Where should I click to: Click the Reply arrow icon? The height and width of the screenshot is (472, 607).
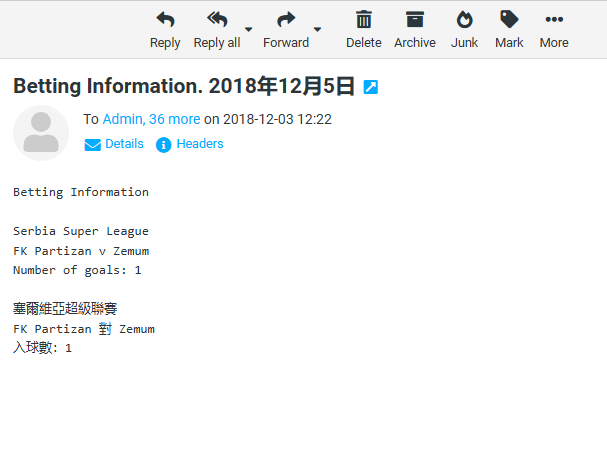[x=165, y=20]
